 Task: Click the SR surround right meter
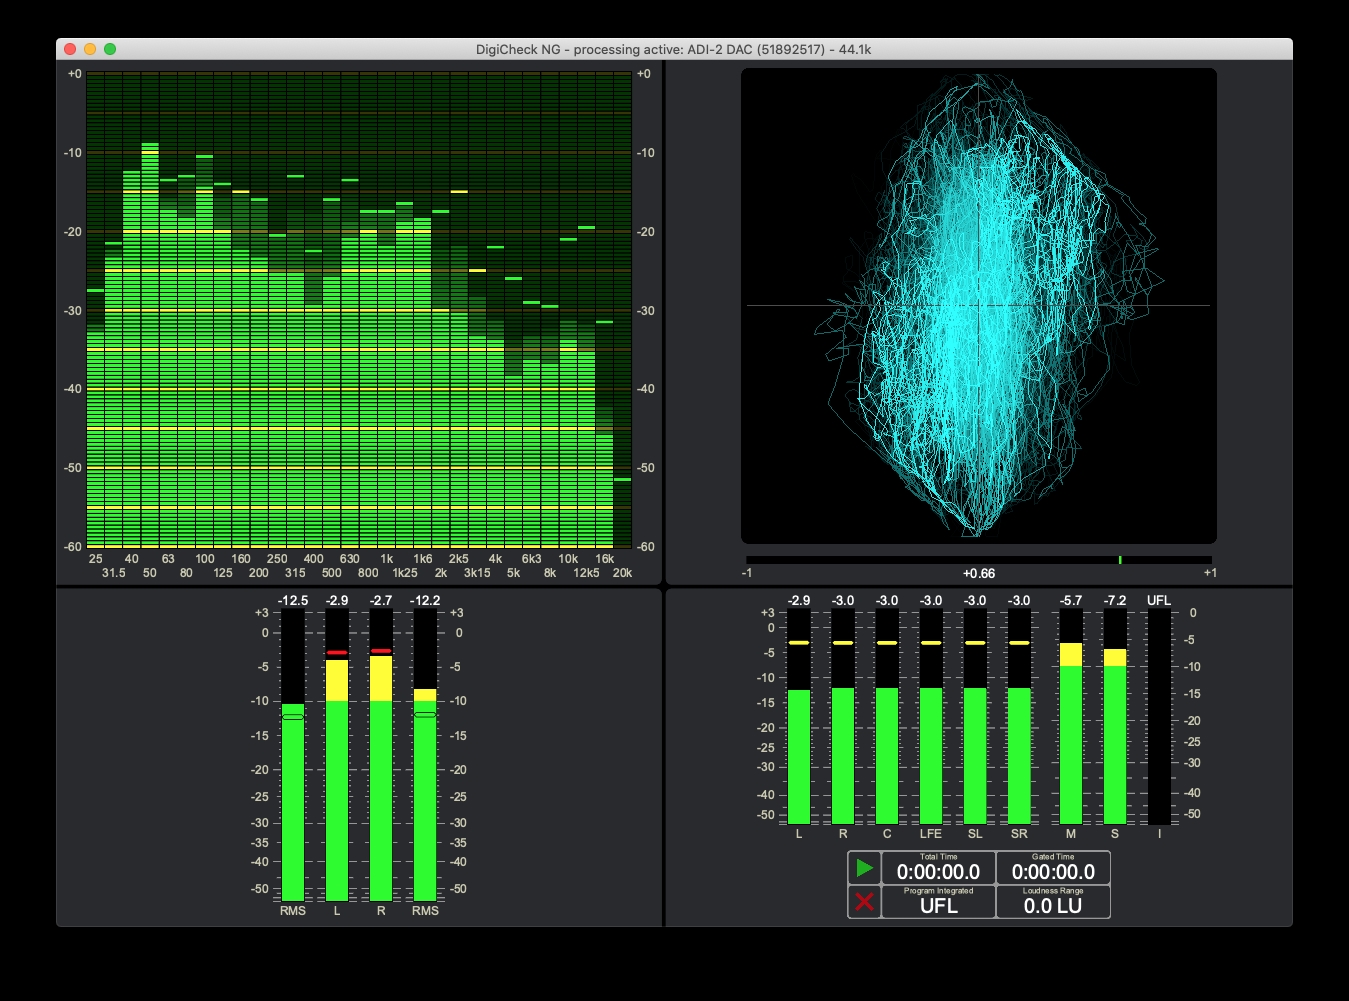point(1019,750)
